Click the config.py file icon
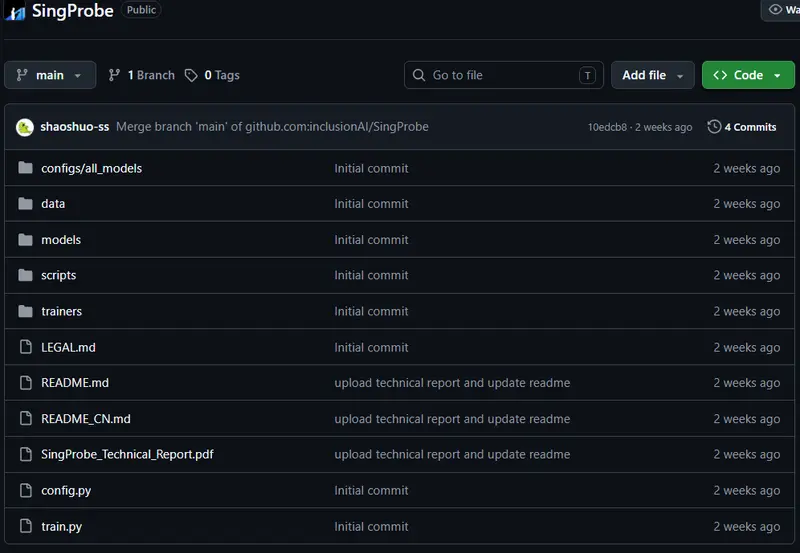The image size is (800, 553). click(x=26, y=490)
